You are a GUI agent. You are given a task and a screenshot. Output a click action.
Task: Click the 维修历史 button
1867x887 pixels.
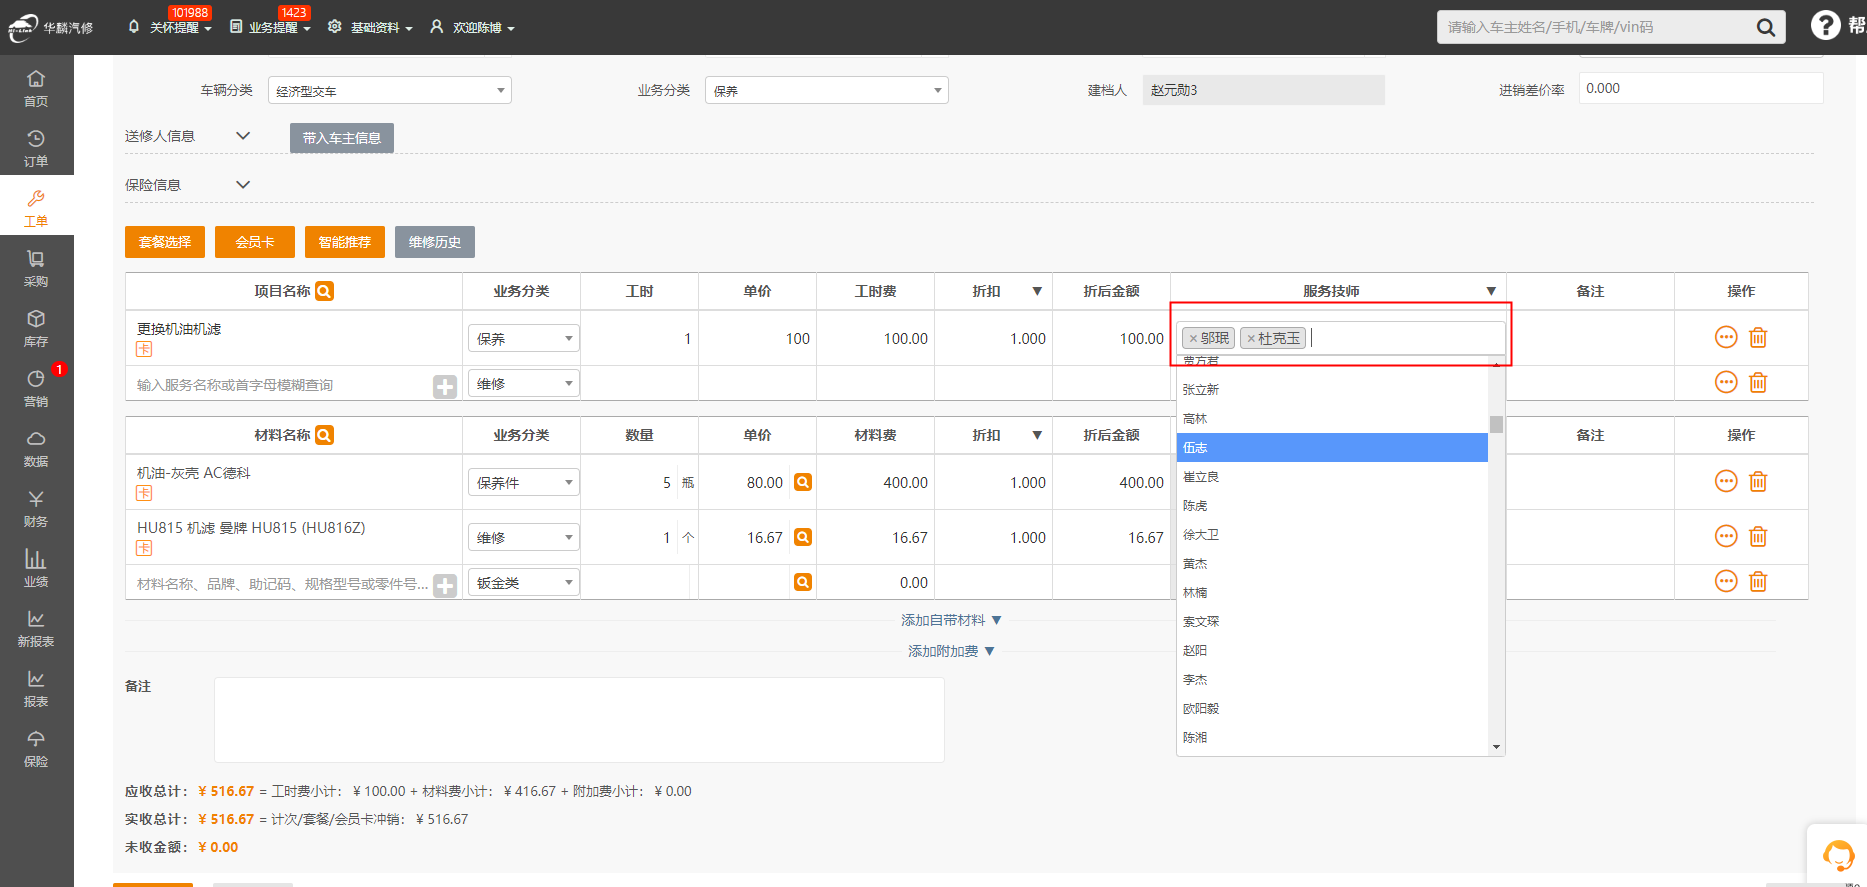pyautogui.click(x=435, y=242)
